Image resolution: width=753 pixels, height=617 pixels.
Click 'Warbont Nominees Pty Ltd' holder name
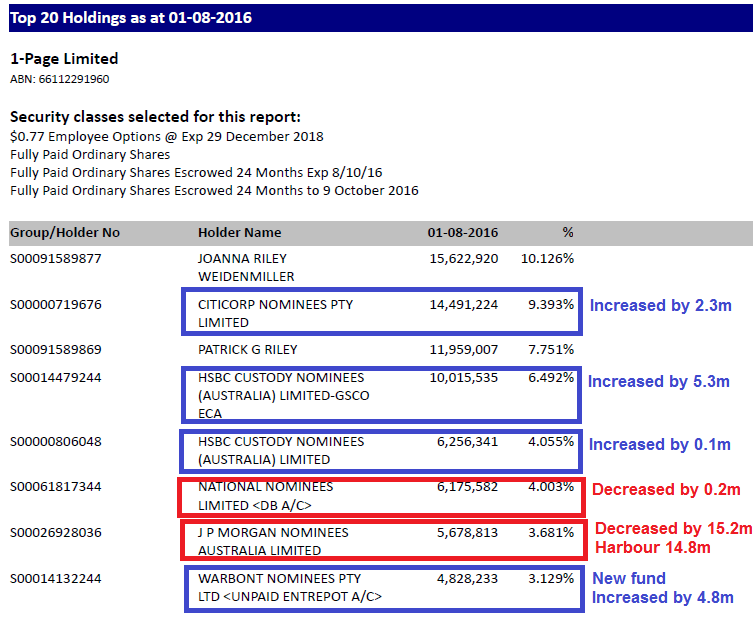290,588
